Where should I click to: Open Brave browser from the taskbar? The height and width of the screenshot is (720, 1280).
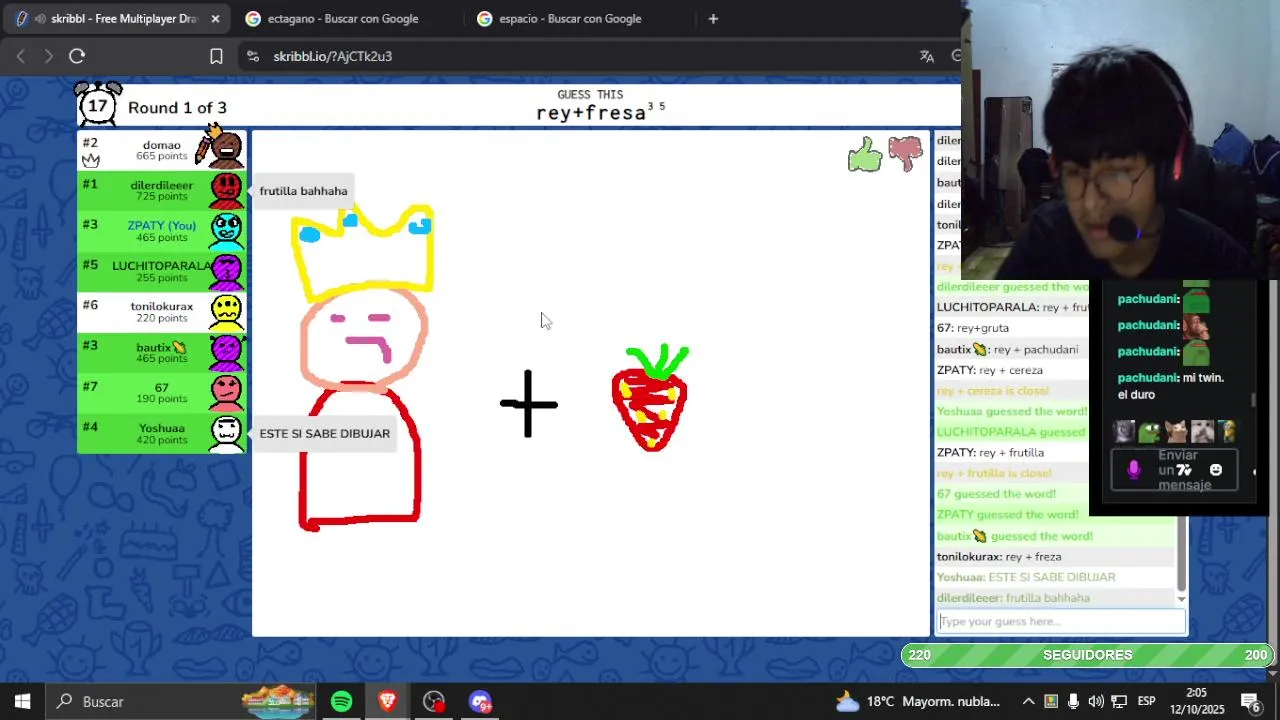[x=388, y=701]
